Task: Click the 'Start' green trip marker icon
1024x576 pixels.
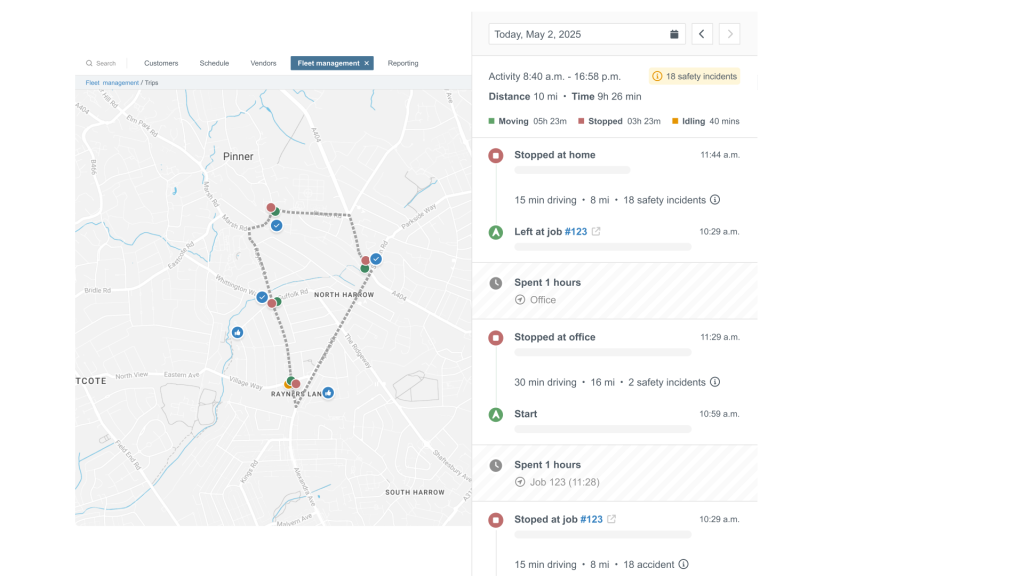Action: [x=496, y=414]
